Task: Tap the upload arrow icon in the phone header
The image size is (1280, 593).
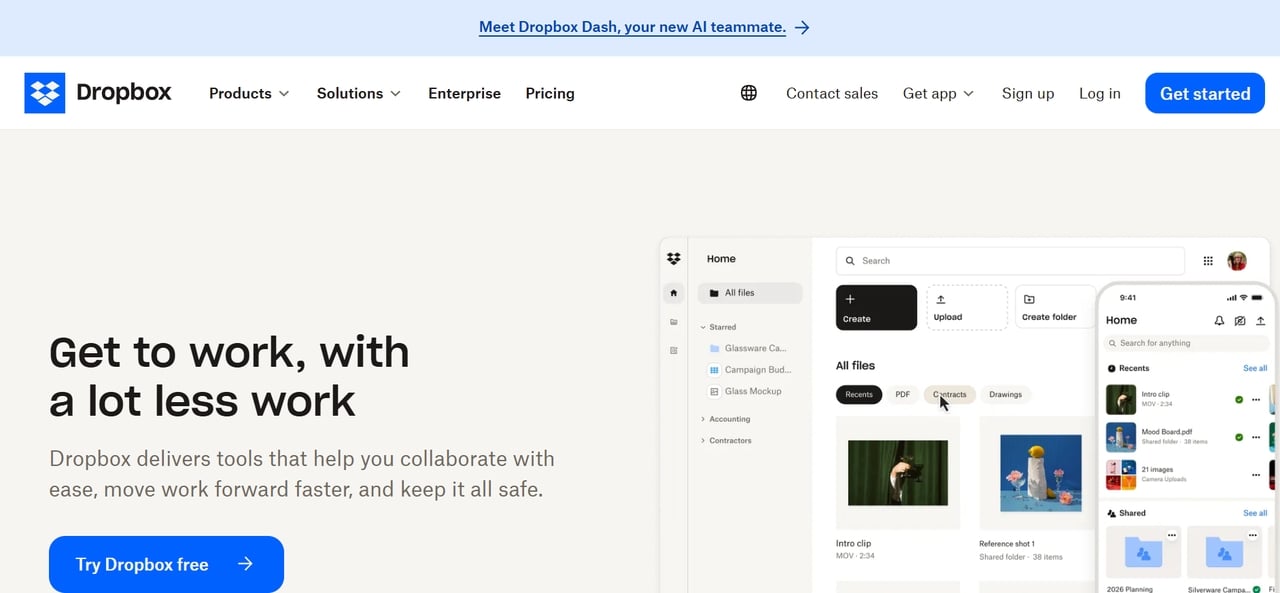Action: point(1260,321)
